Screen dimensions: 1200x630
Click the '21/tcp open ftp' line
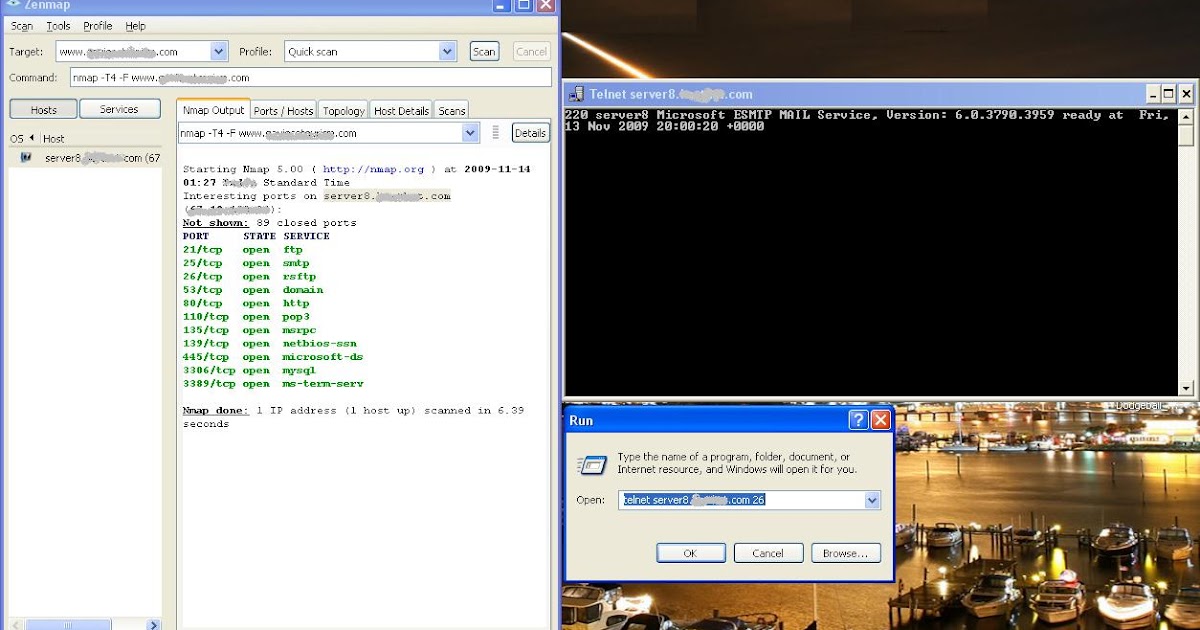click(243, 250)
